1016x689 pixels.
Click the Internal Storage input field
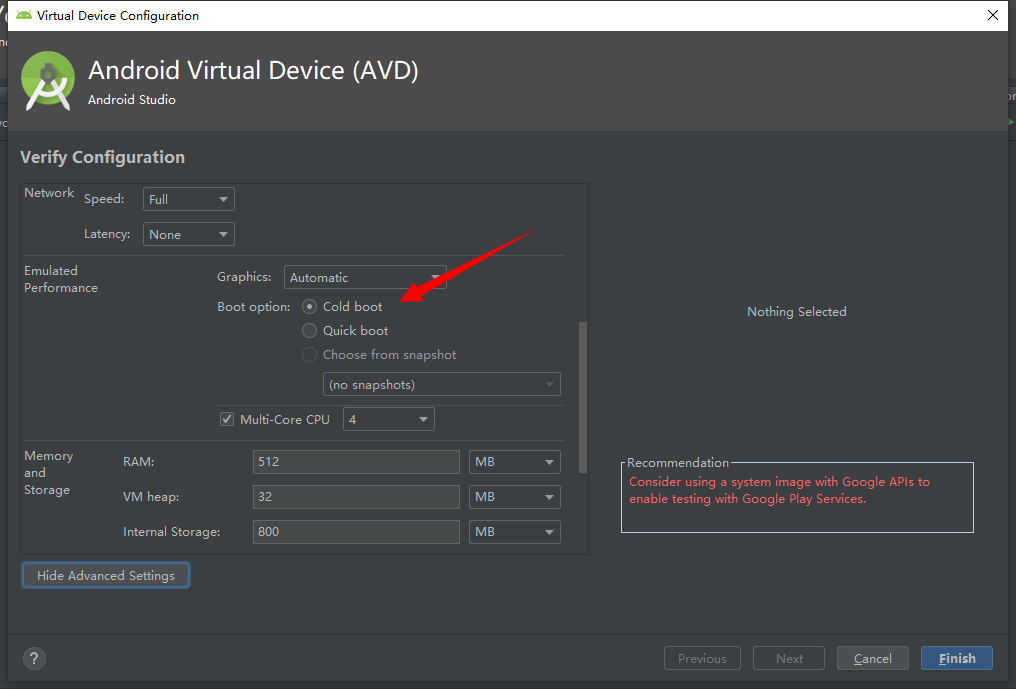click(x=356, y=532)
